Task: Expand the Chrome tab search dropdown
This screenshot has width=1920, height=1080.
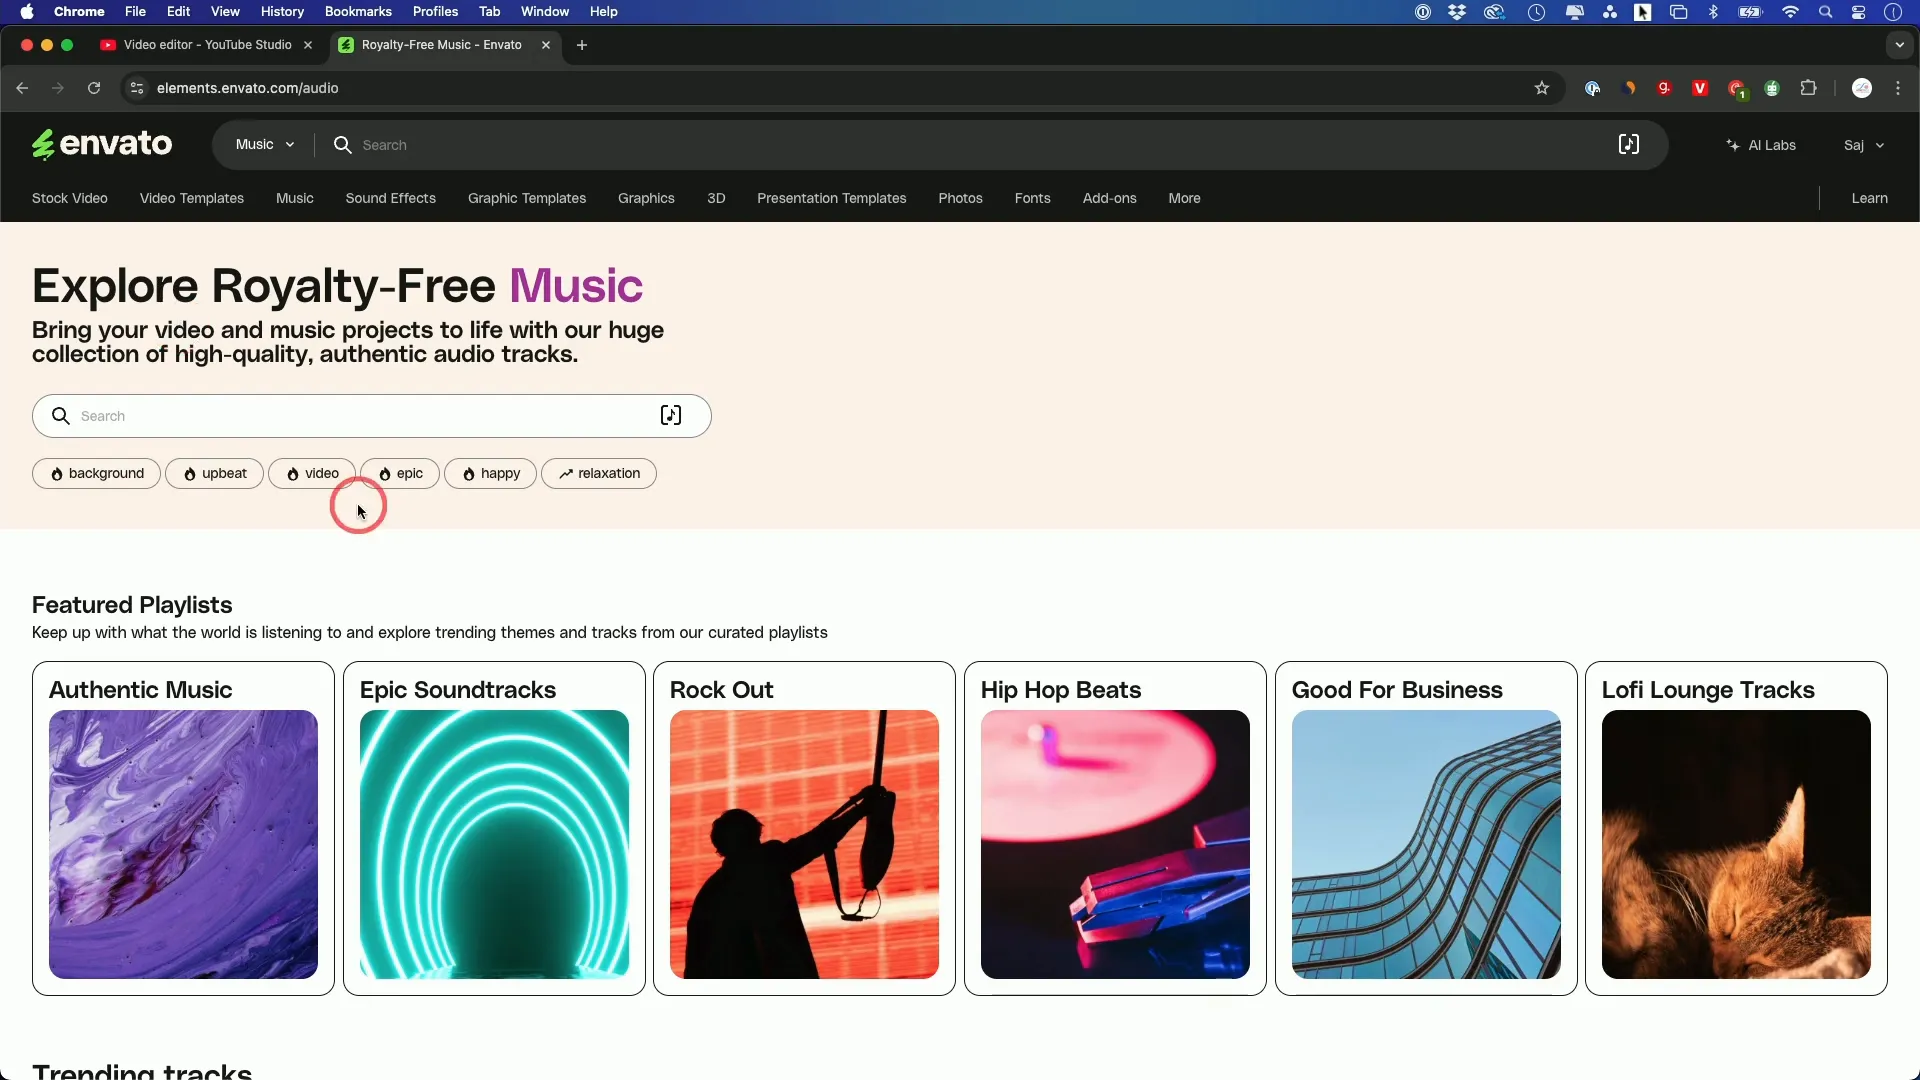Action: tap(1900, 45)
